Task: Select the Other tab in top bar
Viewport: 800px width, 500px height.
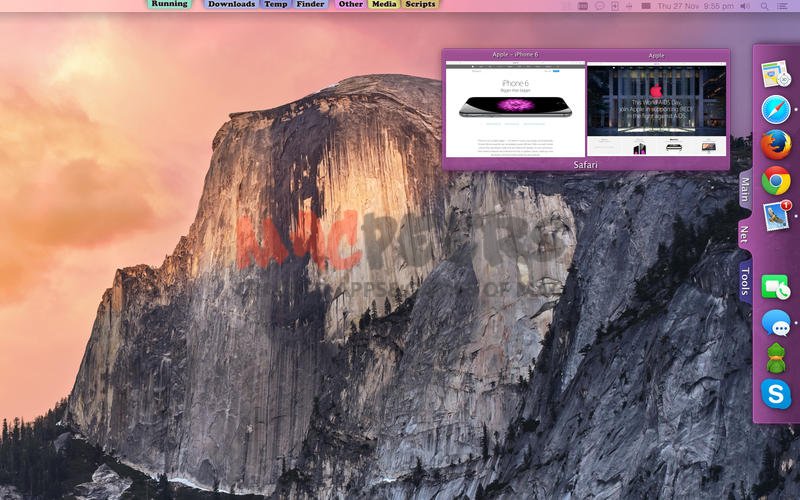Action: tap(351, 4)
